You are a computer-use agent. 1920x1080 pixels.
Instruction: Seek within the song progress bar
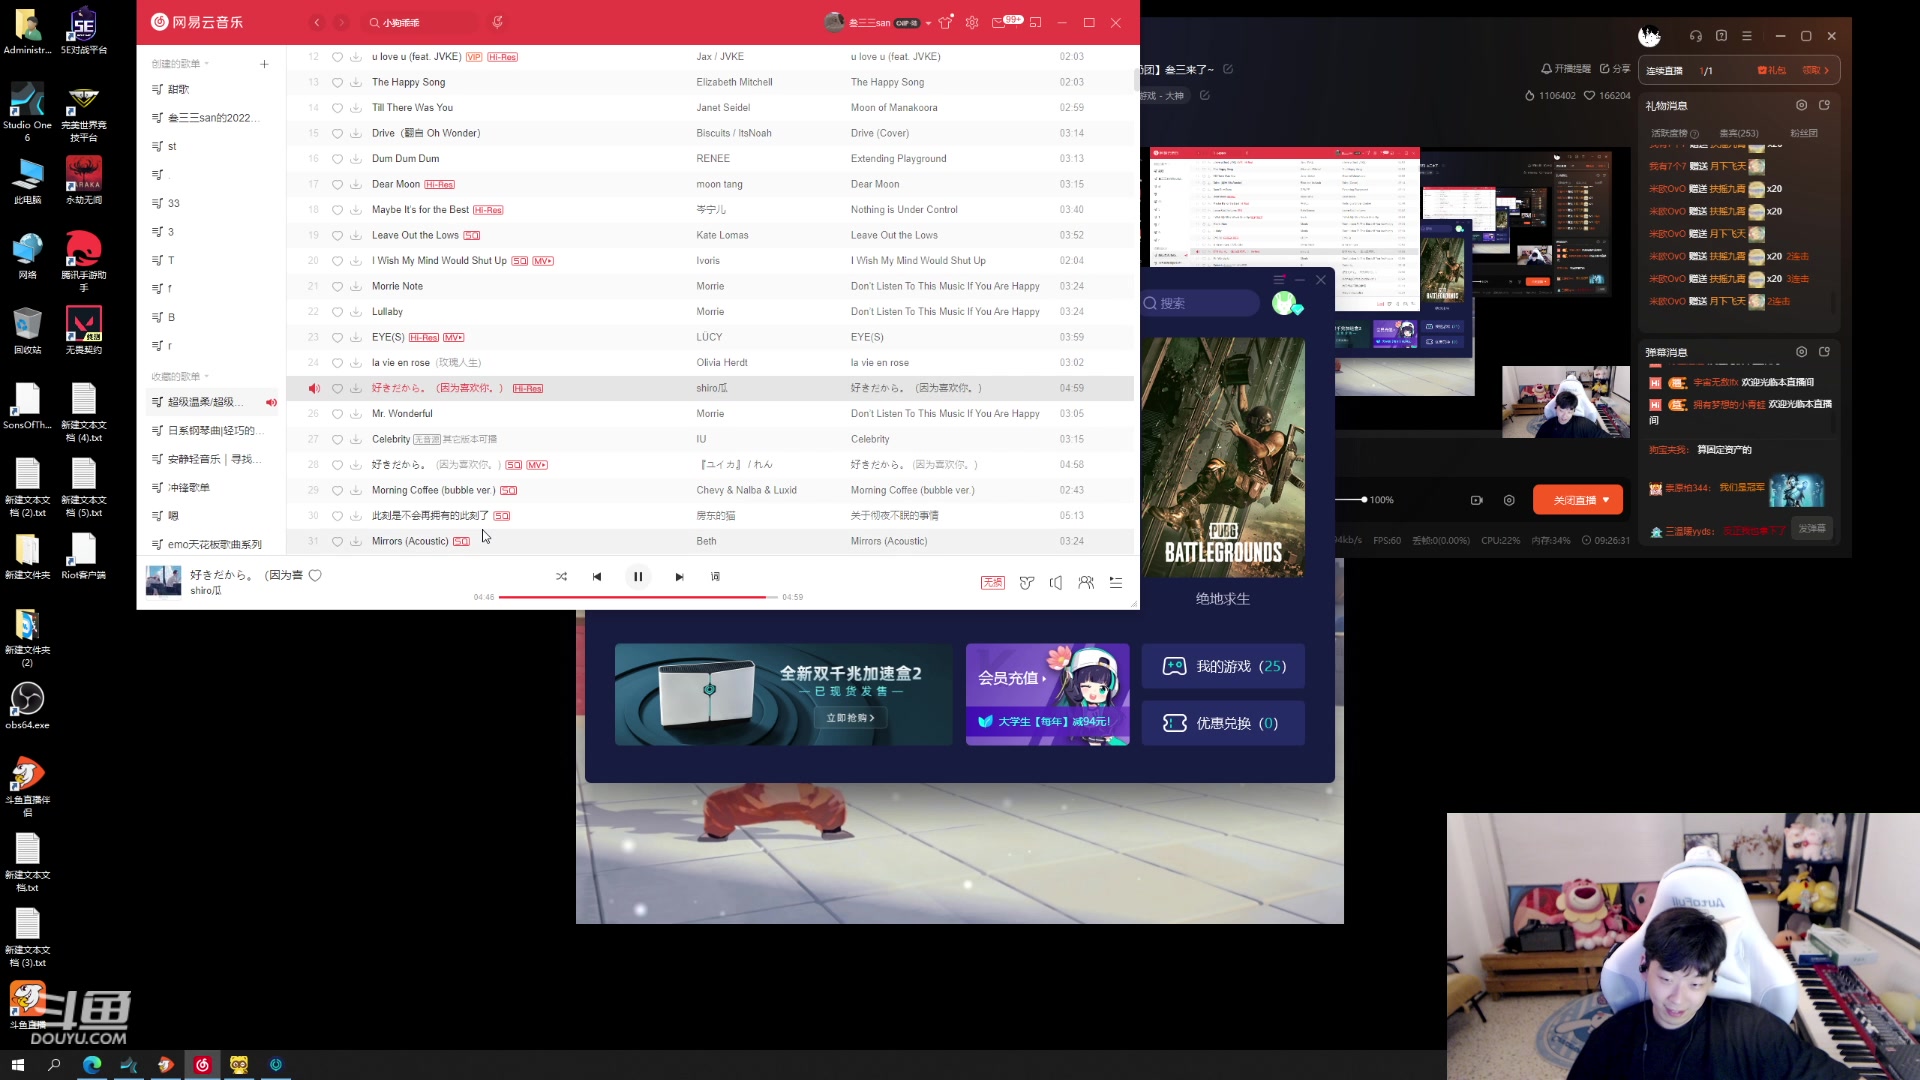pyautogui.click(x=637, y=597)
